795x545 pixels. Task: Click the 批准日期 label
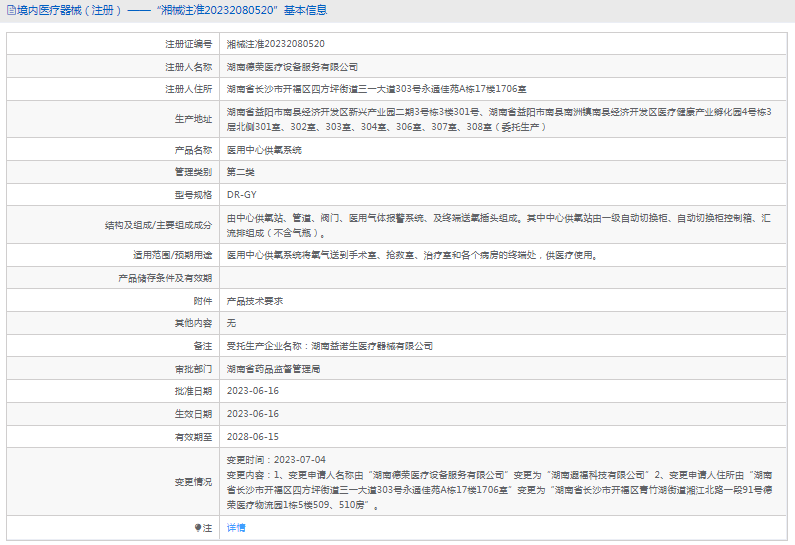(193, 391)
